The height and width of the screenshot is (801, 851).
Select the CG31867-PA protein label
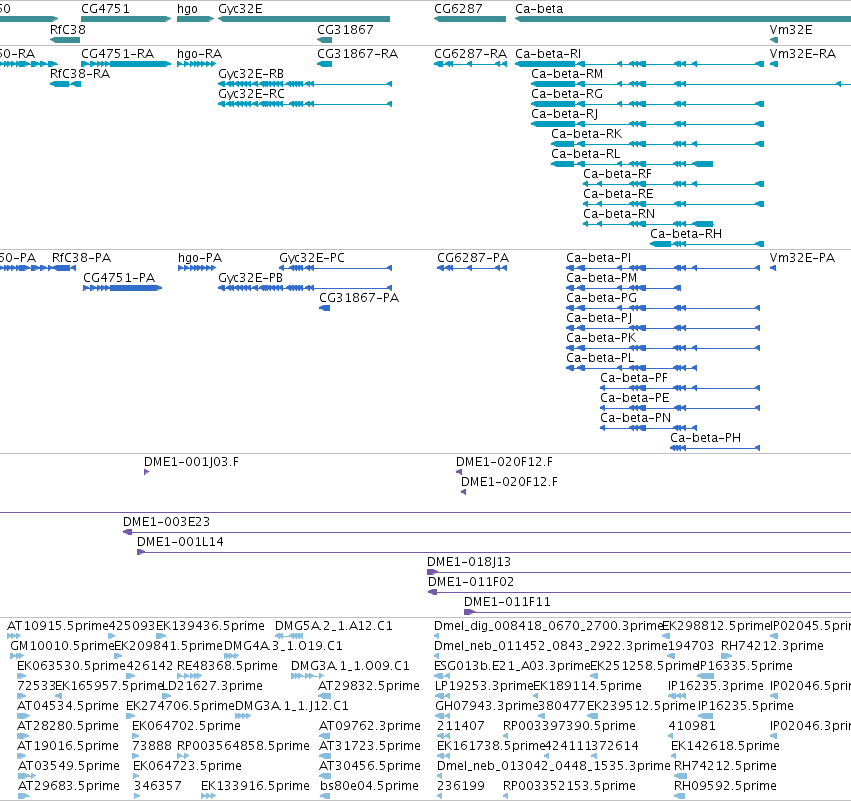[x=359, y=298]
